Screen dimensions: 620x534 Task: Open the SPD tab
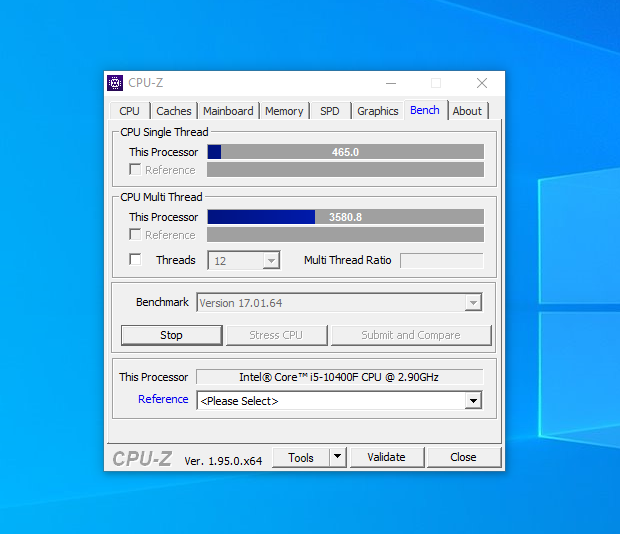[330, 111]
